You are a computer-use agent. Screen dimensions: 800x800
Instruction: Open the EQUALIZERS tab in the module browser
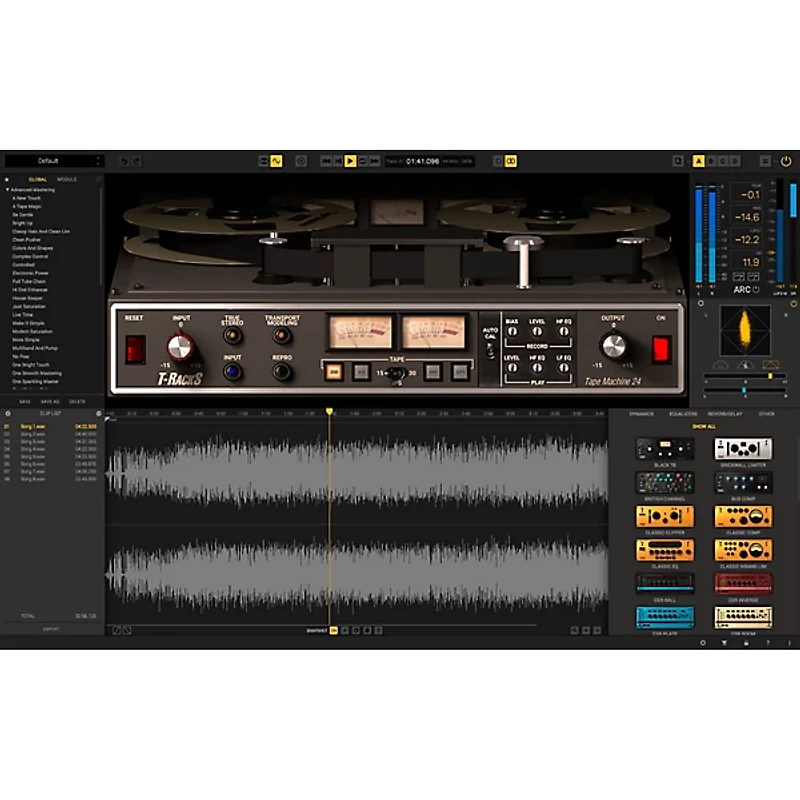coord(683,412)
